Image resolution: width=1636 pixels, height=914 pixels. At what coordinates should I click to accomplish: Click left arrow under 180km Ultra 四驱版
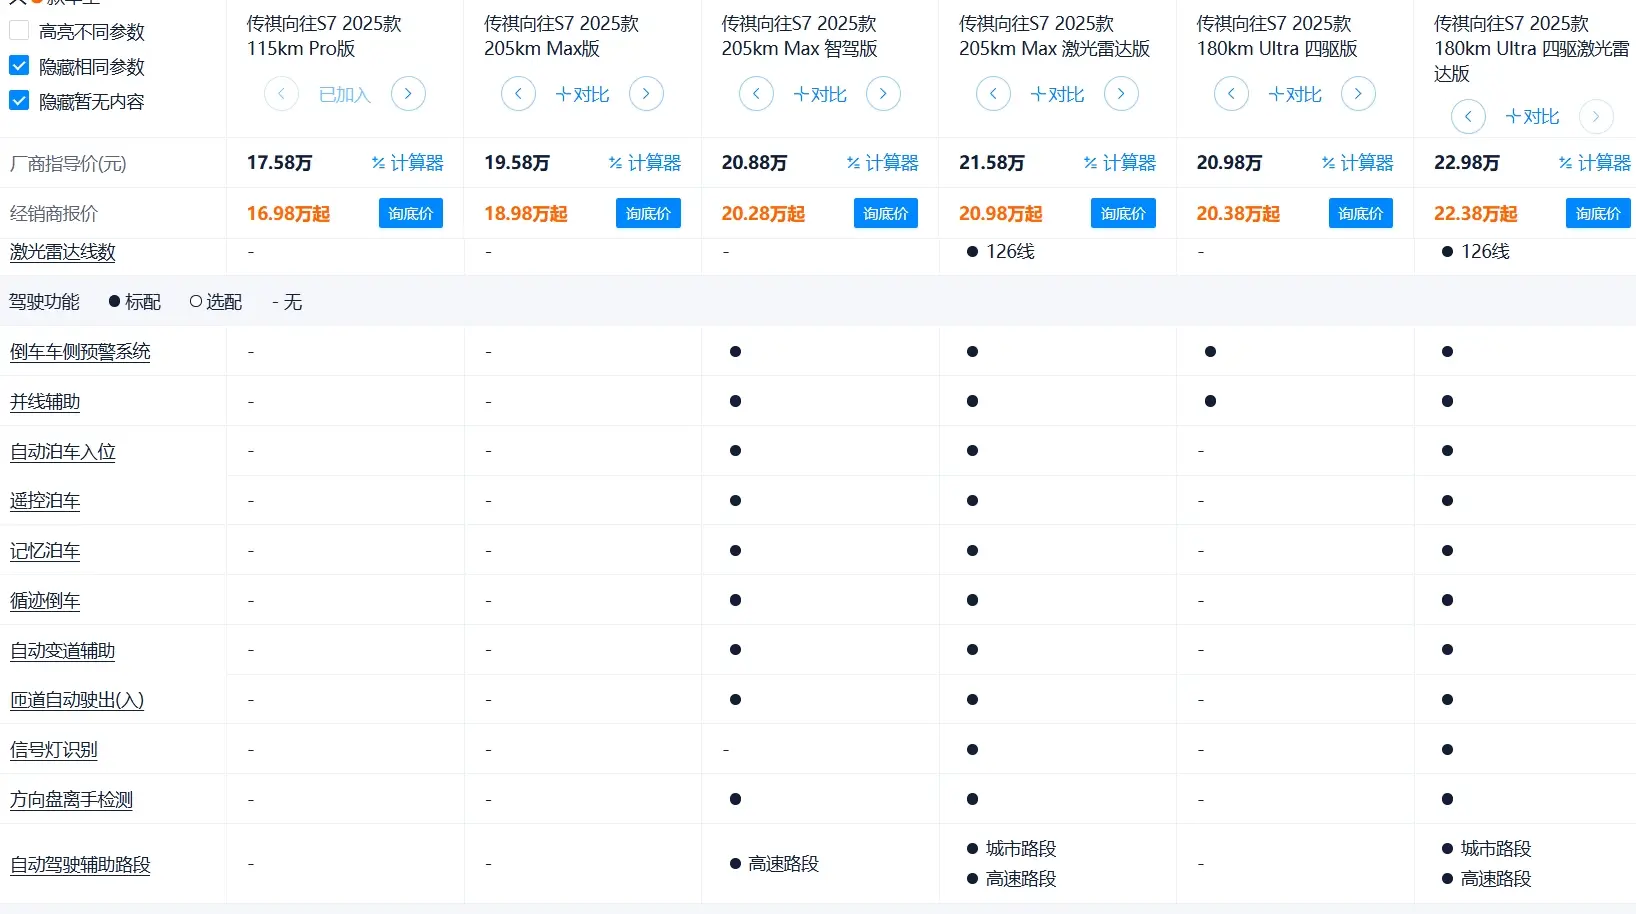[x=1231, y=94]
